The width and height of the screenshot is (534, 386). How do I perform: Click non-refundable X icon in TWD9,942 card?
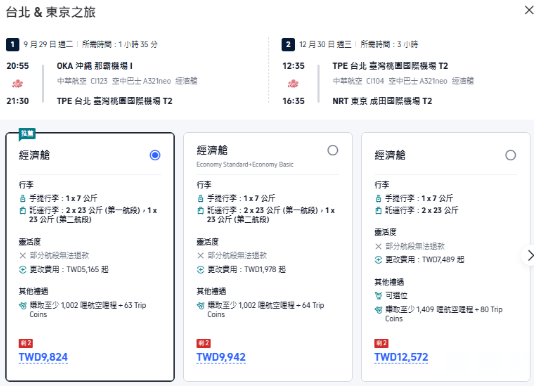200,256
